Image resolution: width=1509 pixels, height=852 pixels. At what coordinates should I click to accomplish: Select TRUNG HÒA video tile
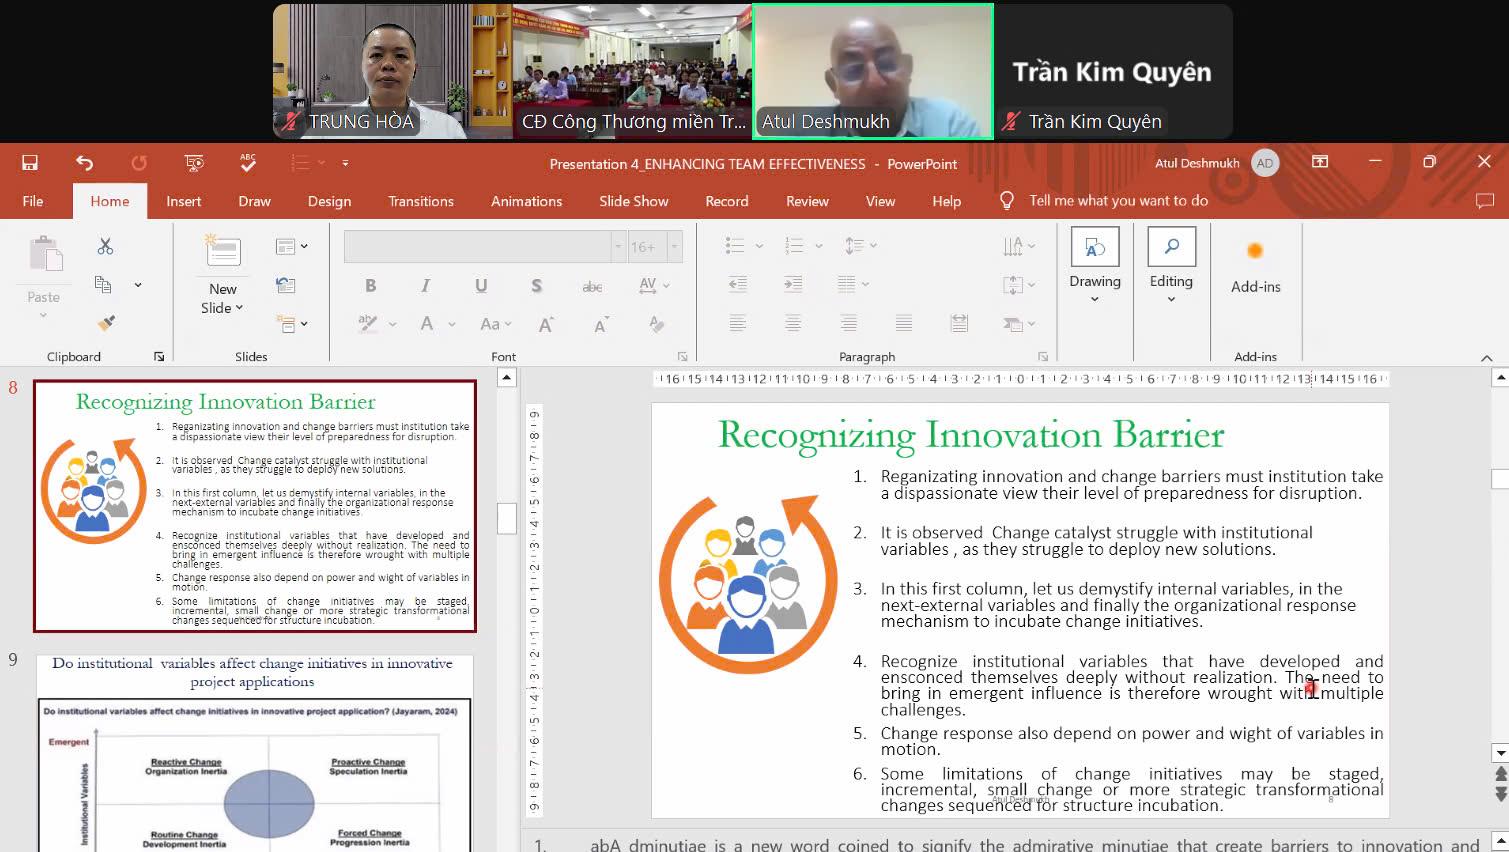(x=392, y=71)
